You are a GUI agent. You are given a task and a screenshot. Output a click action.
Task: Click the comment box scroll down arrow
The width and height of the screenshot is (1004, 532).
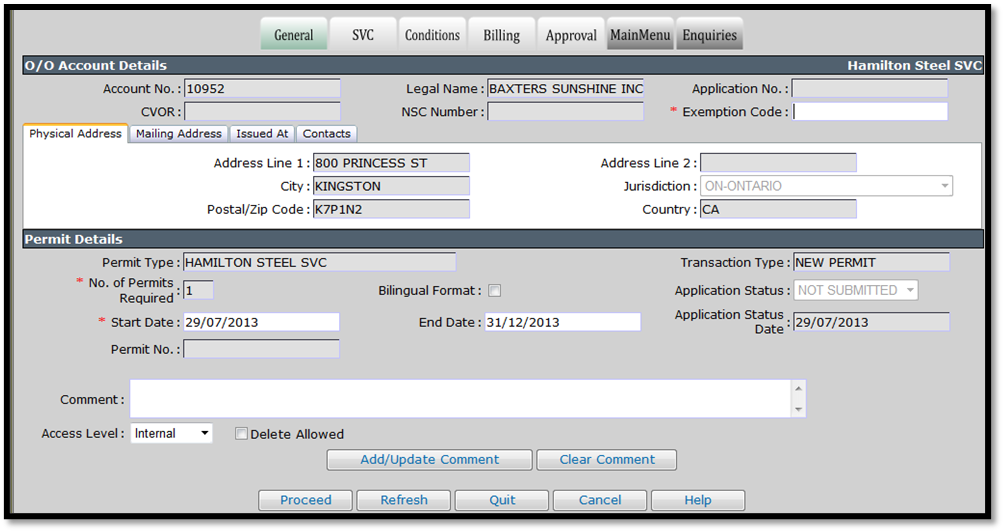[798, 409]
